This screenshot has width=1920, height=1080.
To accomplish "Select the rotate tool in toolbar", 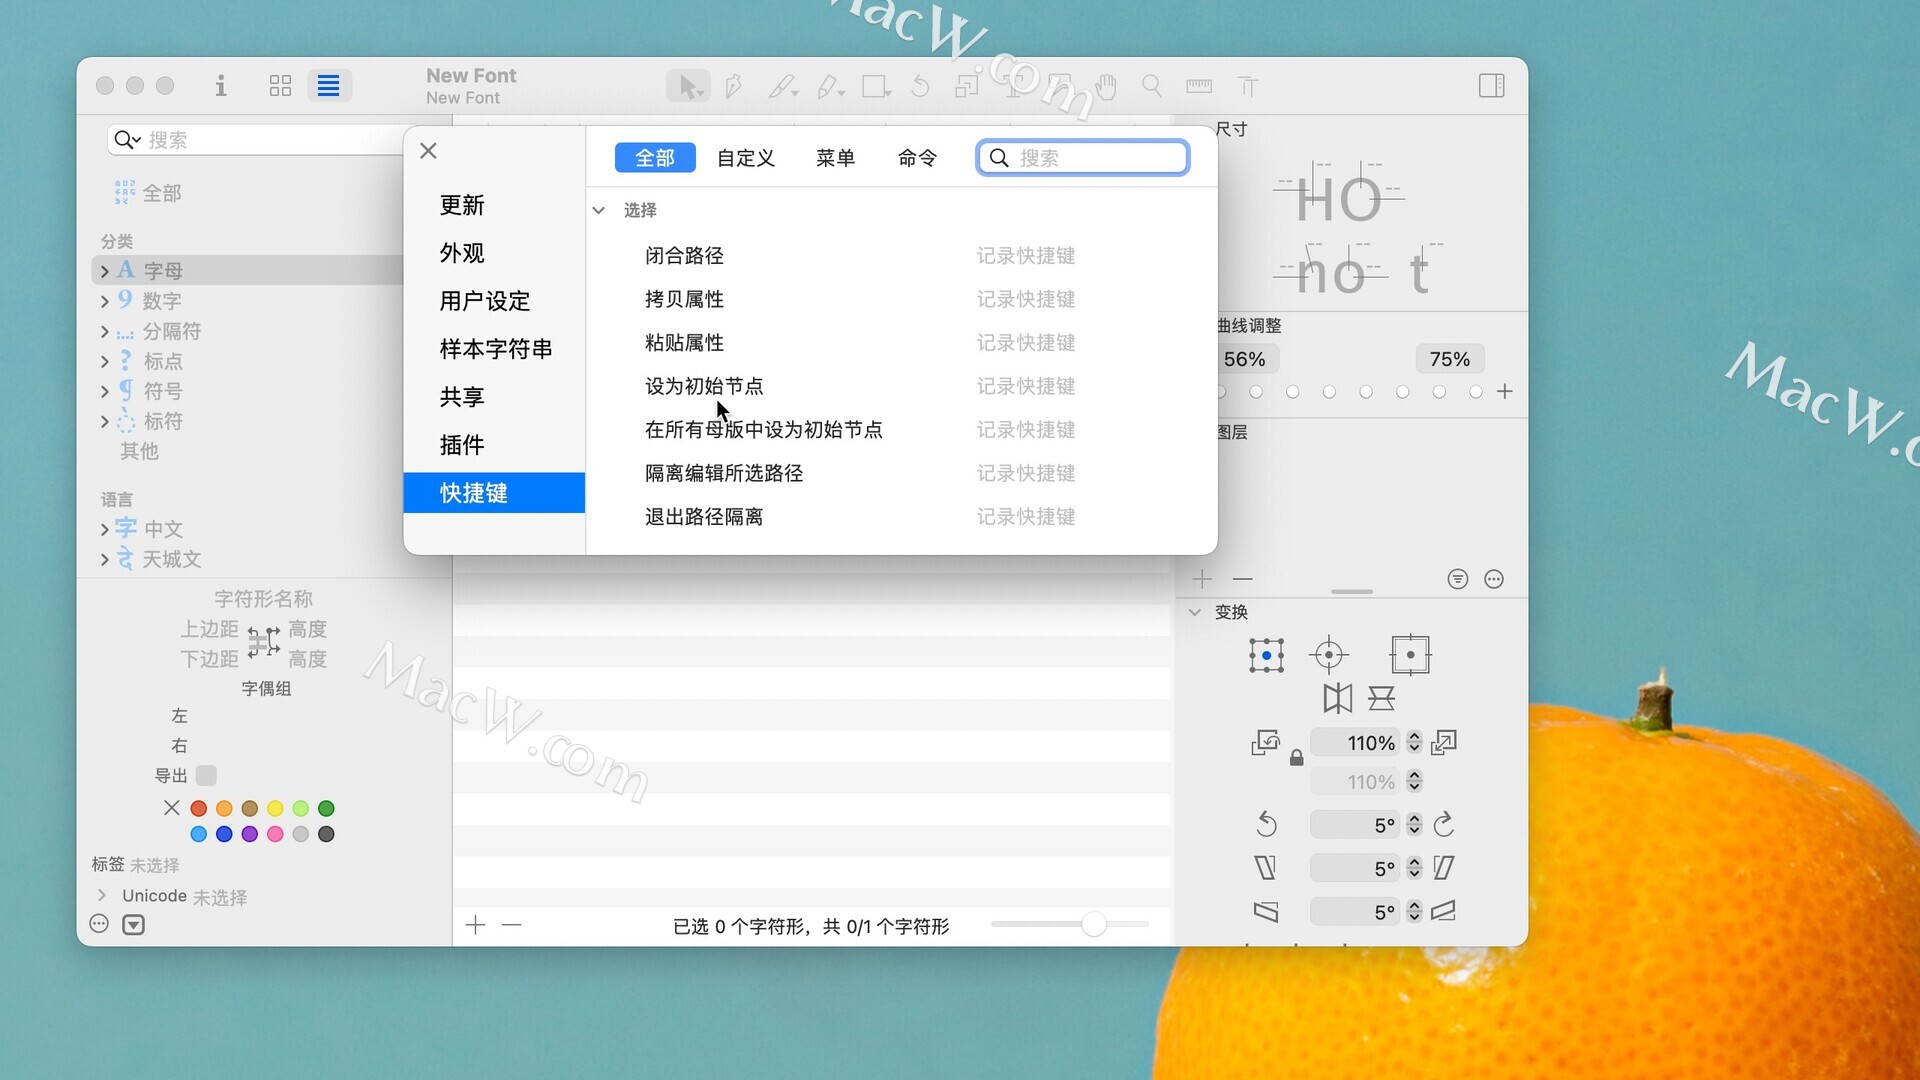I will pyautogui.click(x=921, y=87).
